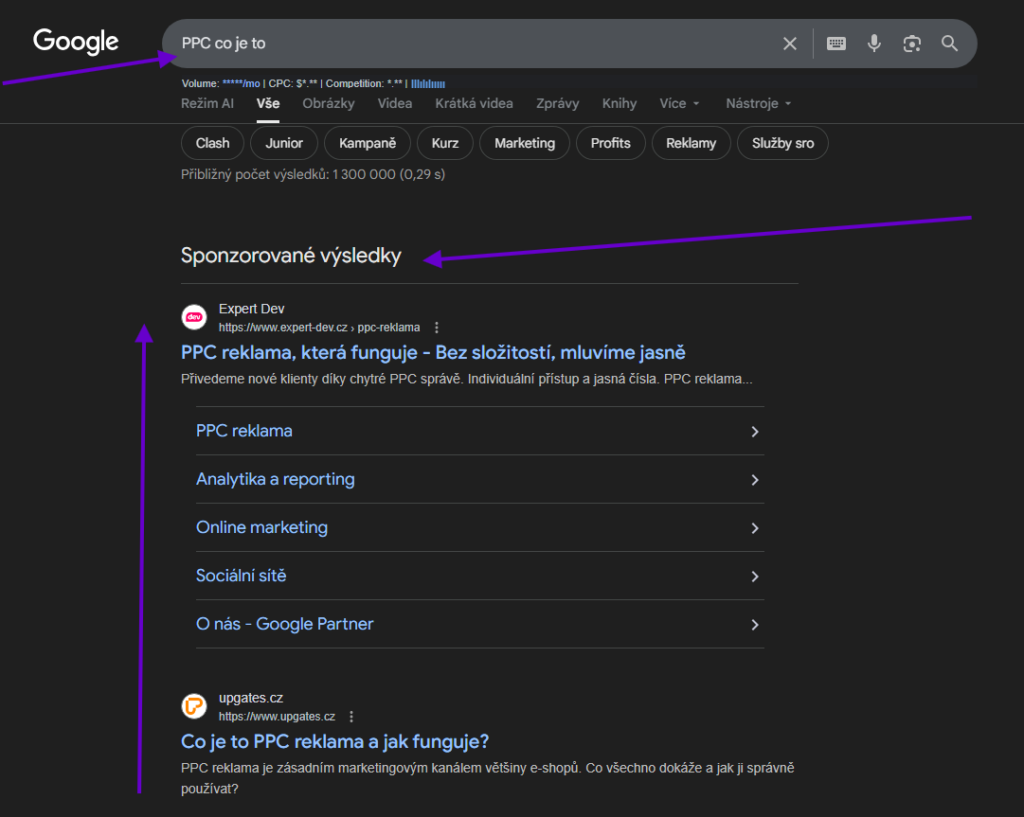Screen dimensions: 1024x817
Task: Start voice search with the microphone icon
Action: (874, 44)
